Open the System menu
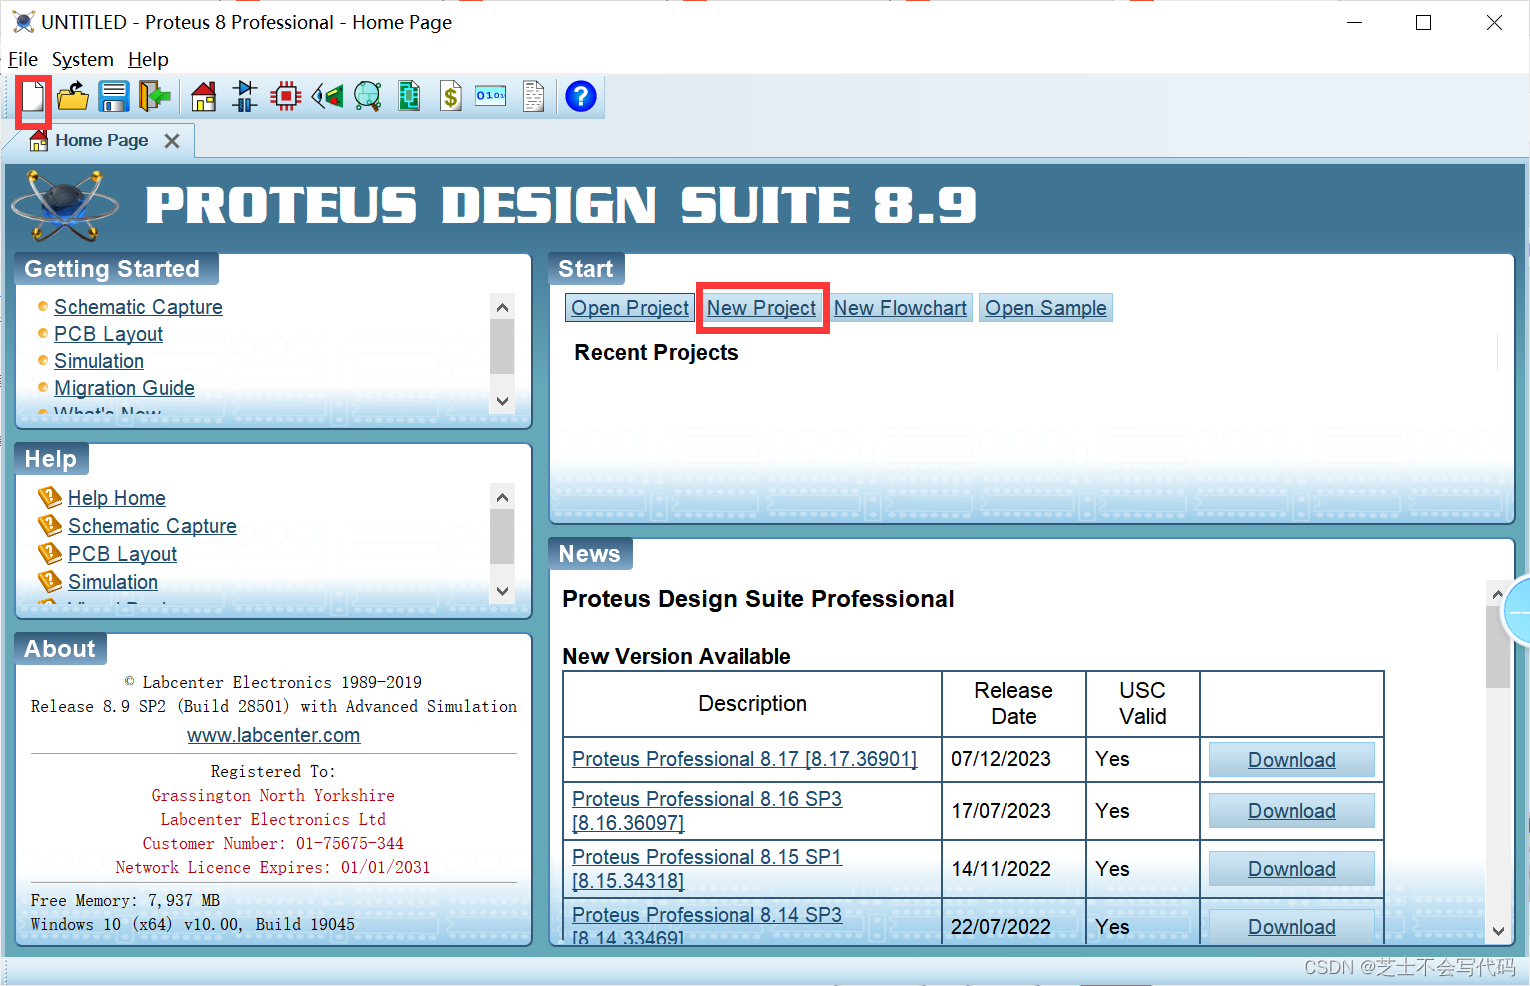 tap(83, 59)
